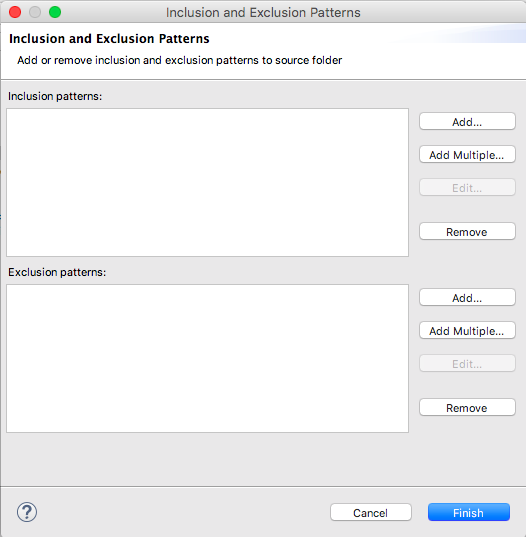Click the 'Inclusion patterns:' label
Image resolution: width=526 pixels, height=537 pixels.
click(55, 96)
